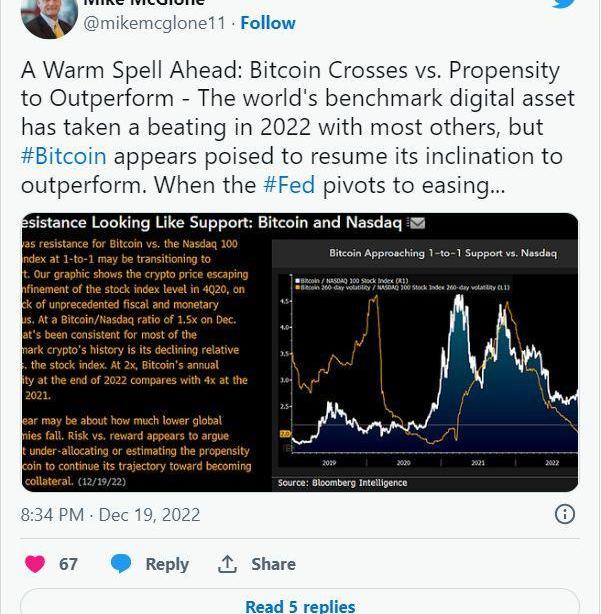Open Mike McGlone's profile avatar
This screenshot has width=601, height=614.
(48, 17)
